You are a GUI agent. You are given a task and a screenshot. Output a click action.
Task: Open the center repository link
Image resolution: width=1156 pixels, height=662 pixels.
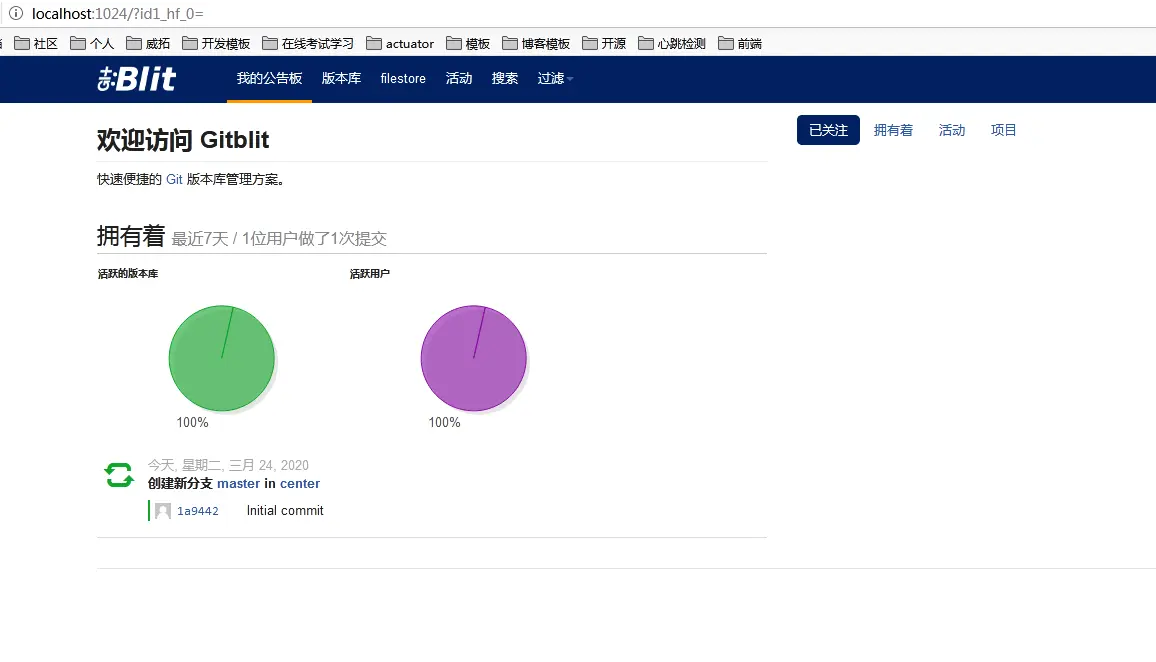(299, 484)
